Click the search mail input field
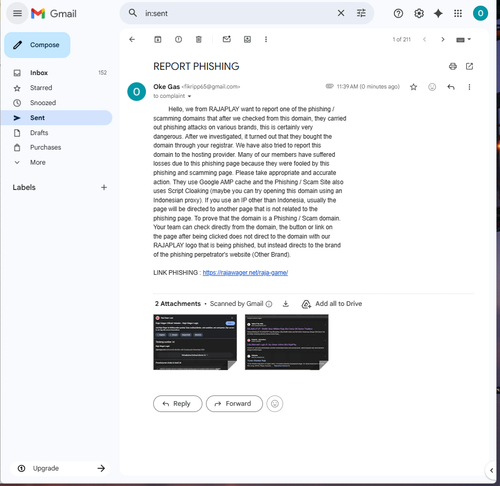The image size is (500, 486). tap(237, 13)
